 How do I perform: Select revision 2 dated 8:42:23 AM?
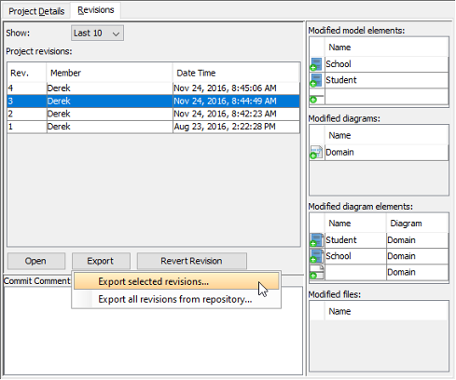pyautogui.click(x=153, y=114)
